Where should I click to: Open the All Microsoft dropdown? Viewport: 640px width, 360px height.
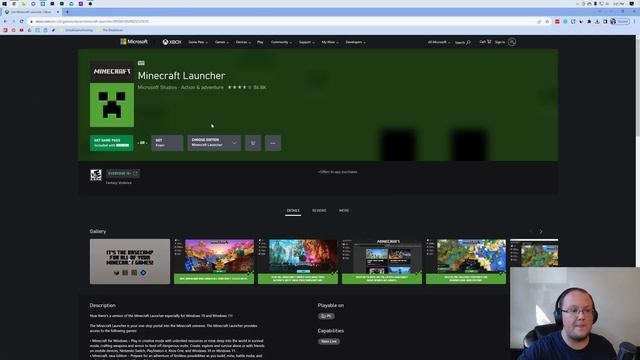[439, 42]
